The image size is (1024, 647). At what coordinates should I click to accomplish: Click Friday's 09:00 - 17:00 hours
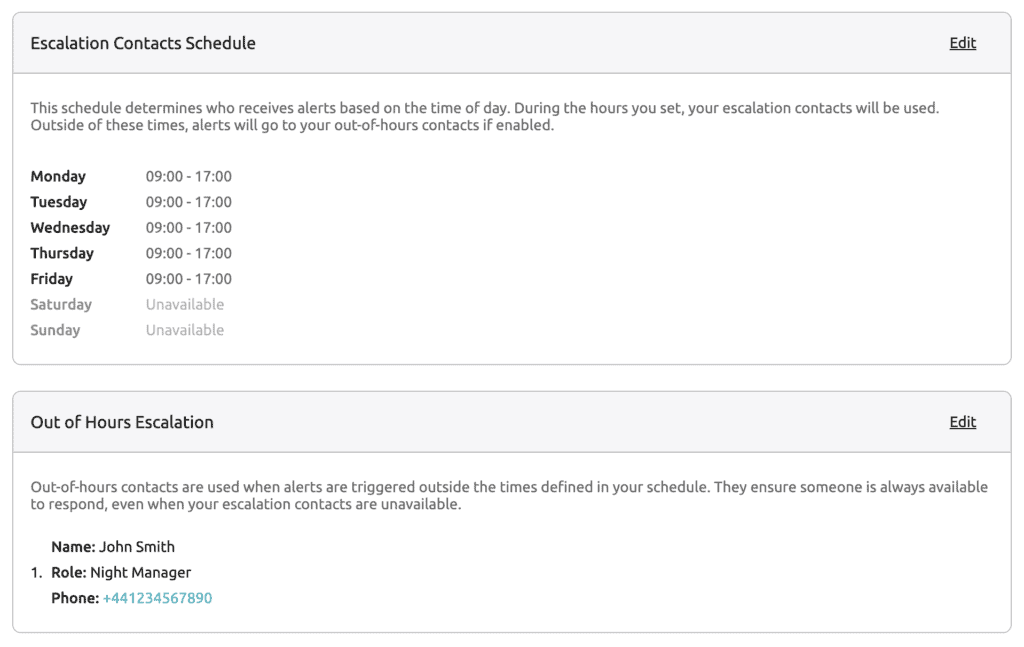(x=188, y=279)
